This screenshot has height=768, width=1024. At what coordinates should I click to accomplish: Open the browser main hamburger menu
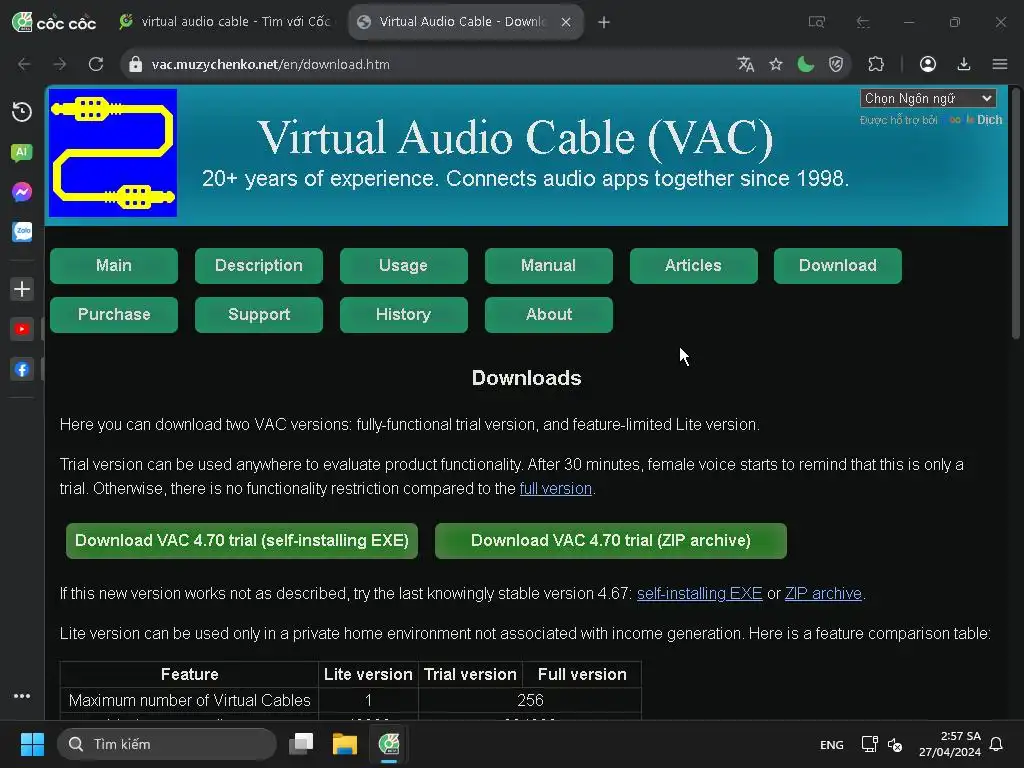click(1000, 64)
